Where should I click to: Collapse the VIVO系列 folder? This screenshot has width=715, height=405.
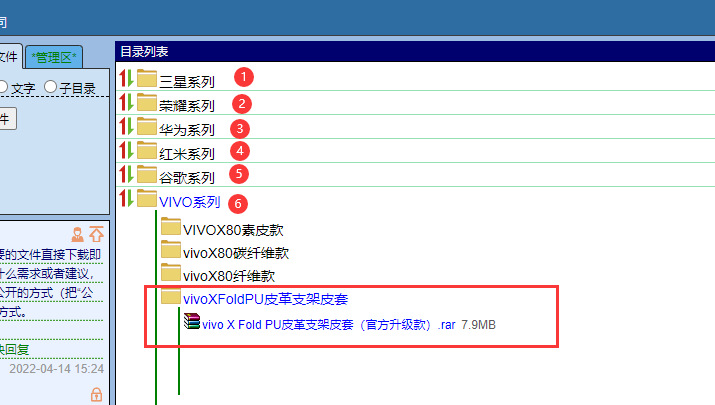(x=189, y=202)
